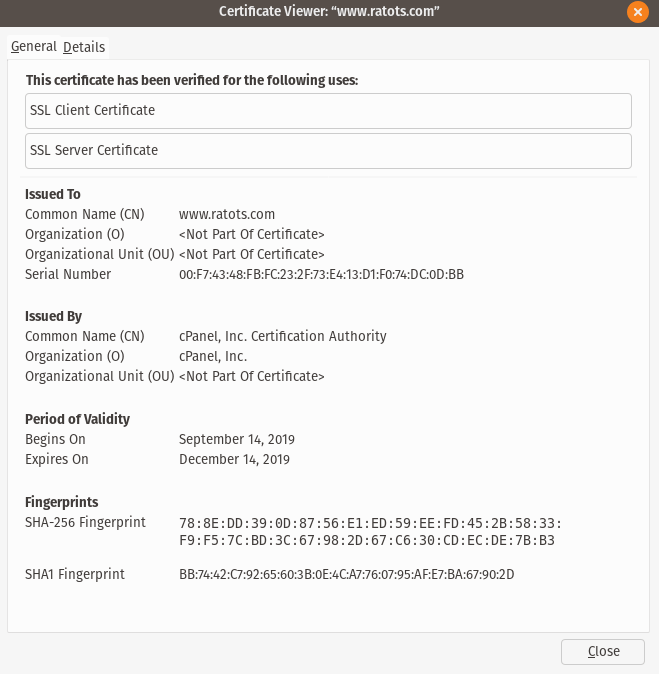Viewport: 659px width, 674px height.
Task: Click the SSL Server Certificate field
Action: point(328,150)
